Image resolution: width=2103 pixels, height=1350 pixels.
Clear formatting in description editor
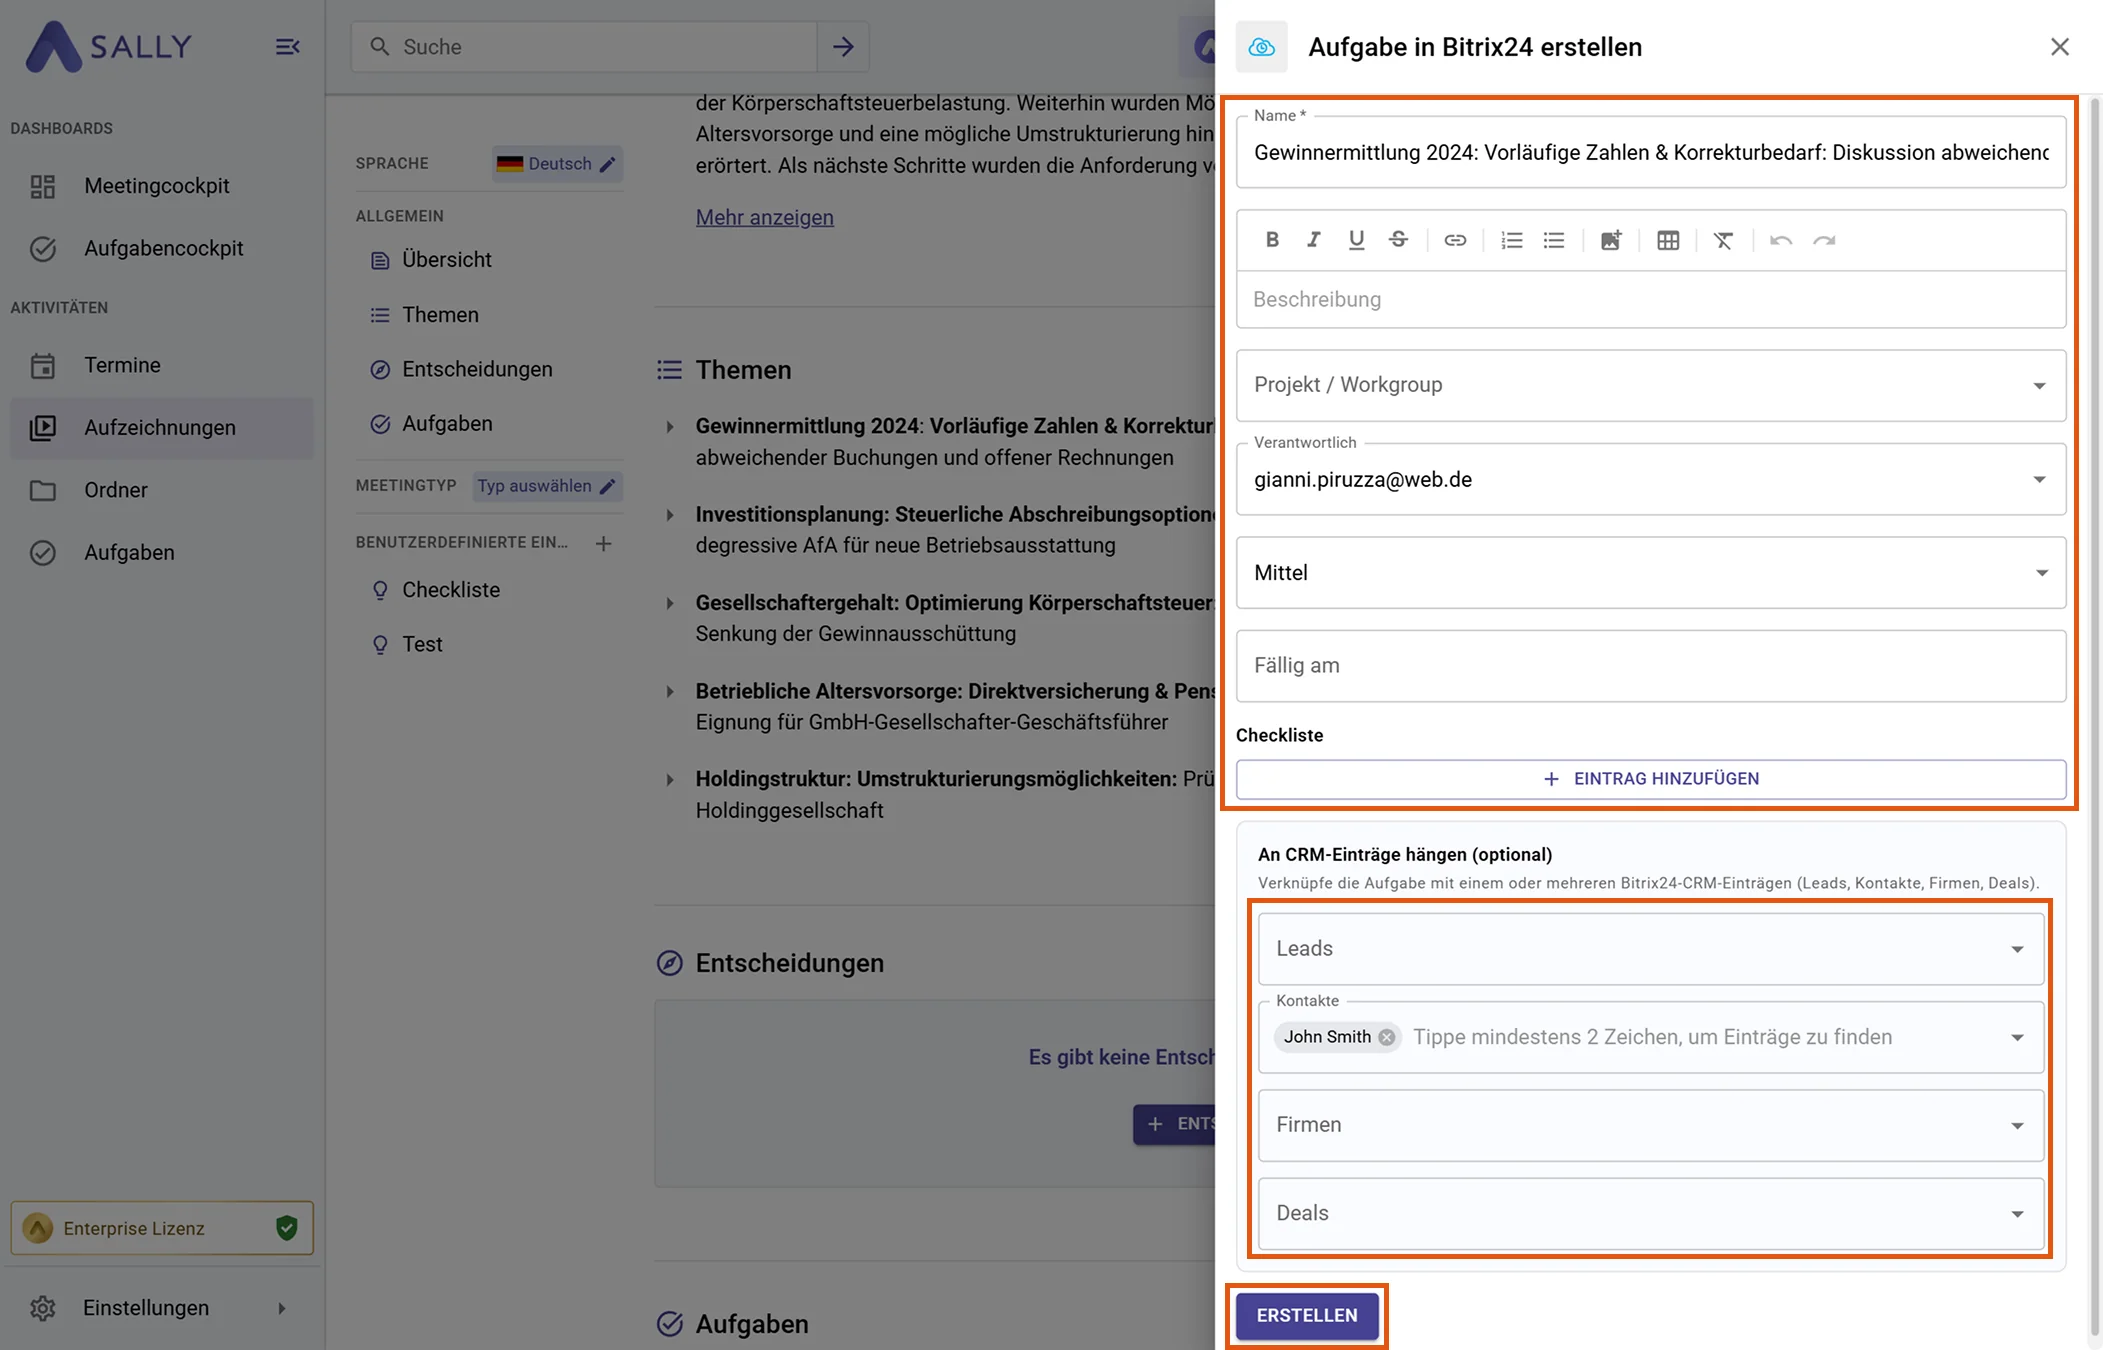click(1723, 240)
